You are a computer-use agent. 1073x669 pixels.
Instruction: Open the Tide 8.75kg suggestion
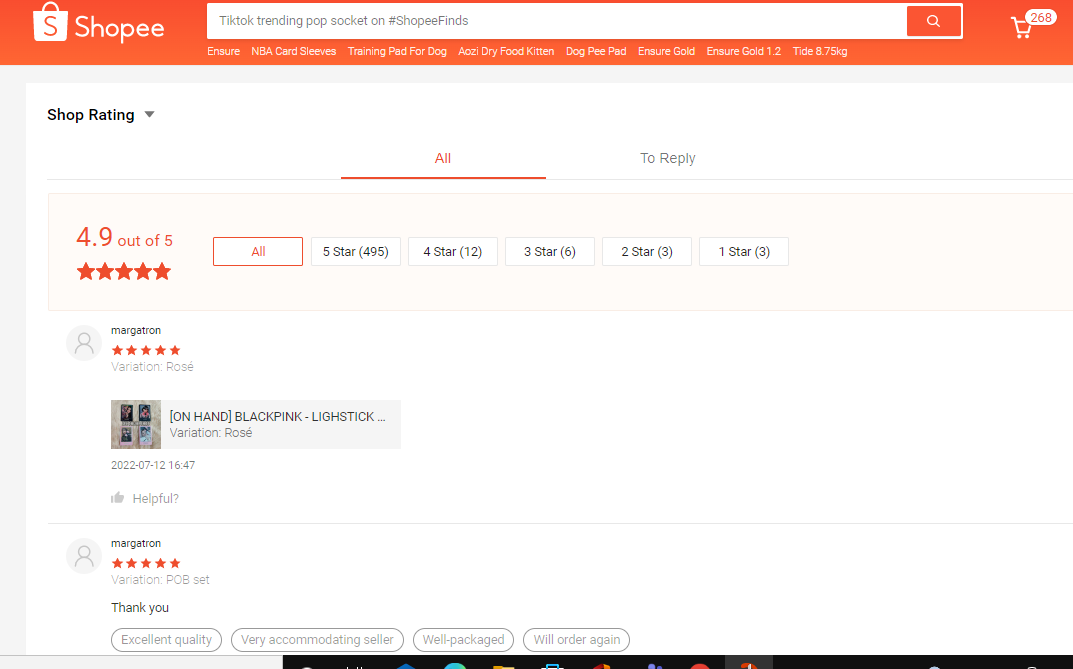[x=820, y=51]
